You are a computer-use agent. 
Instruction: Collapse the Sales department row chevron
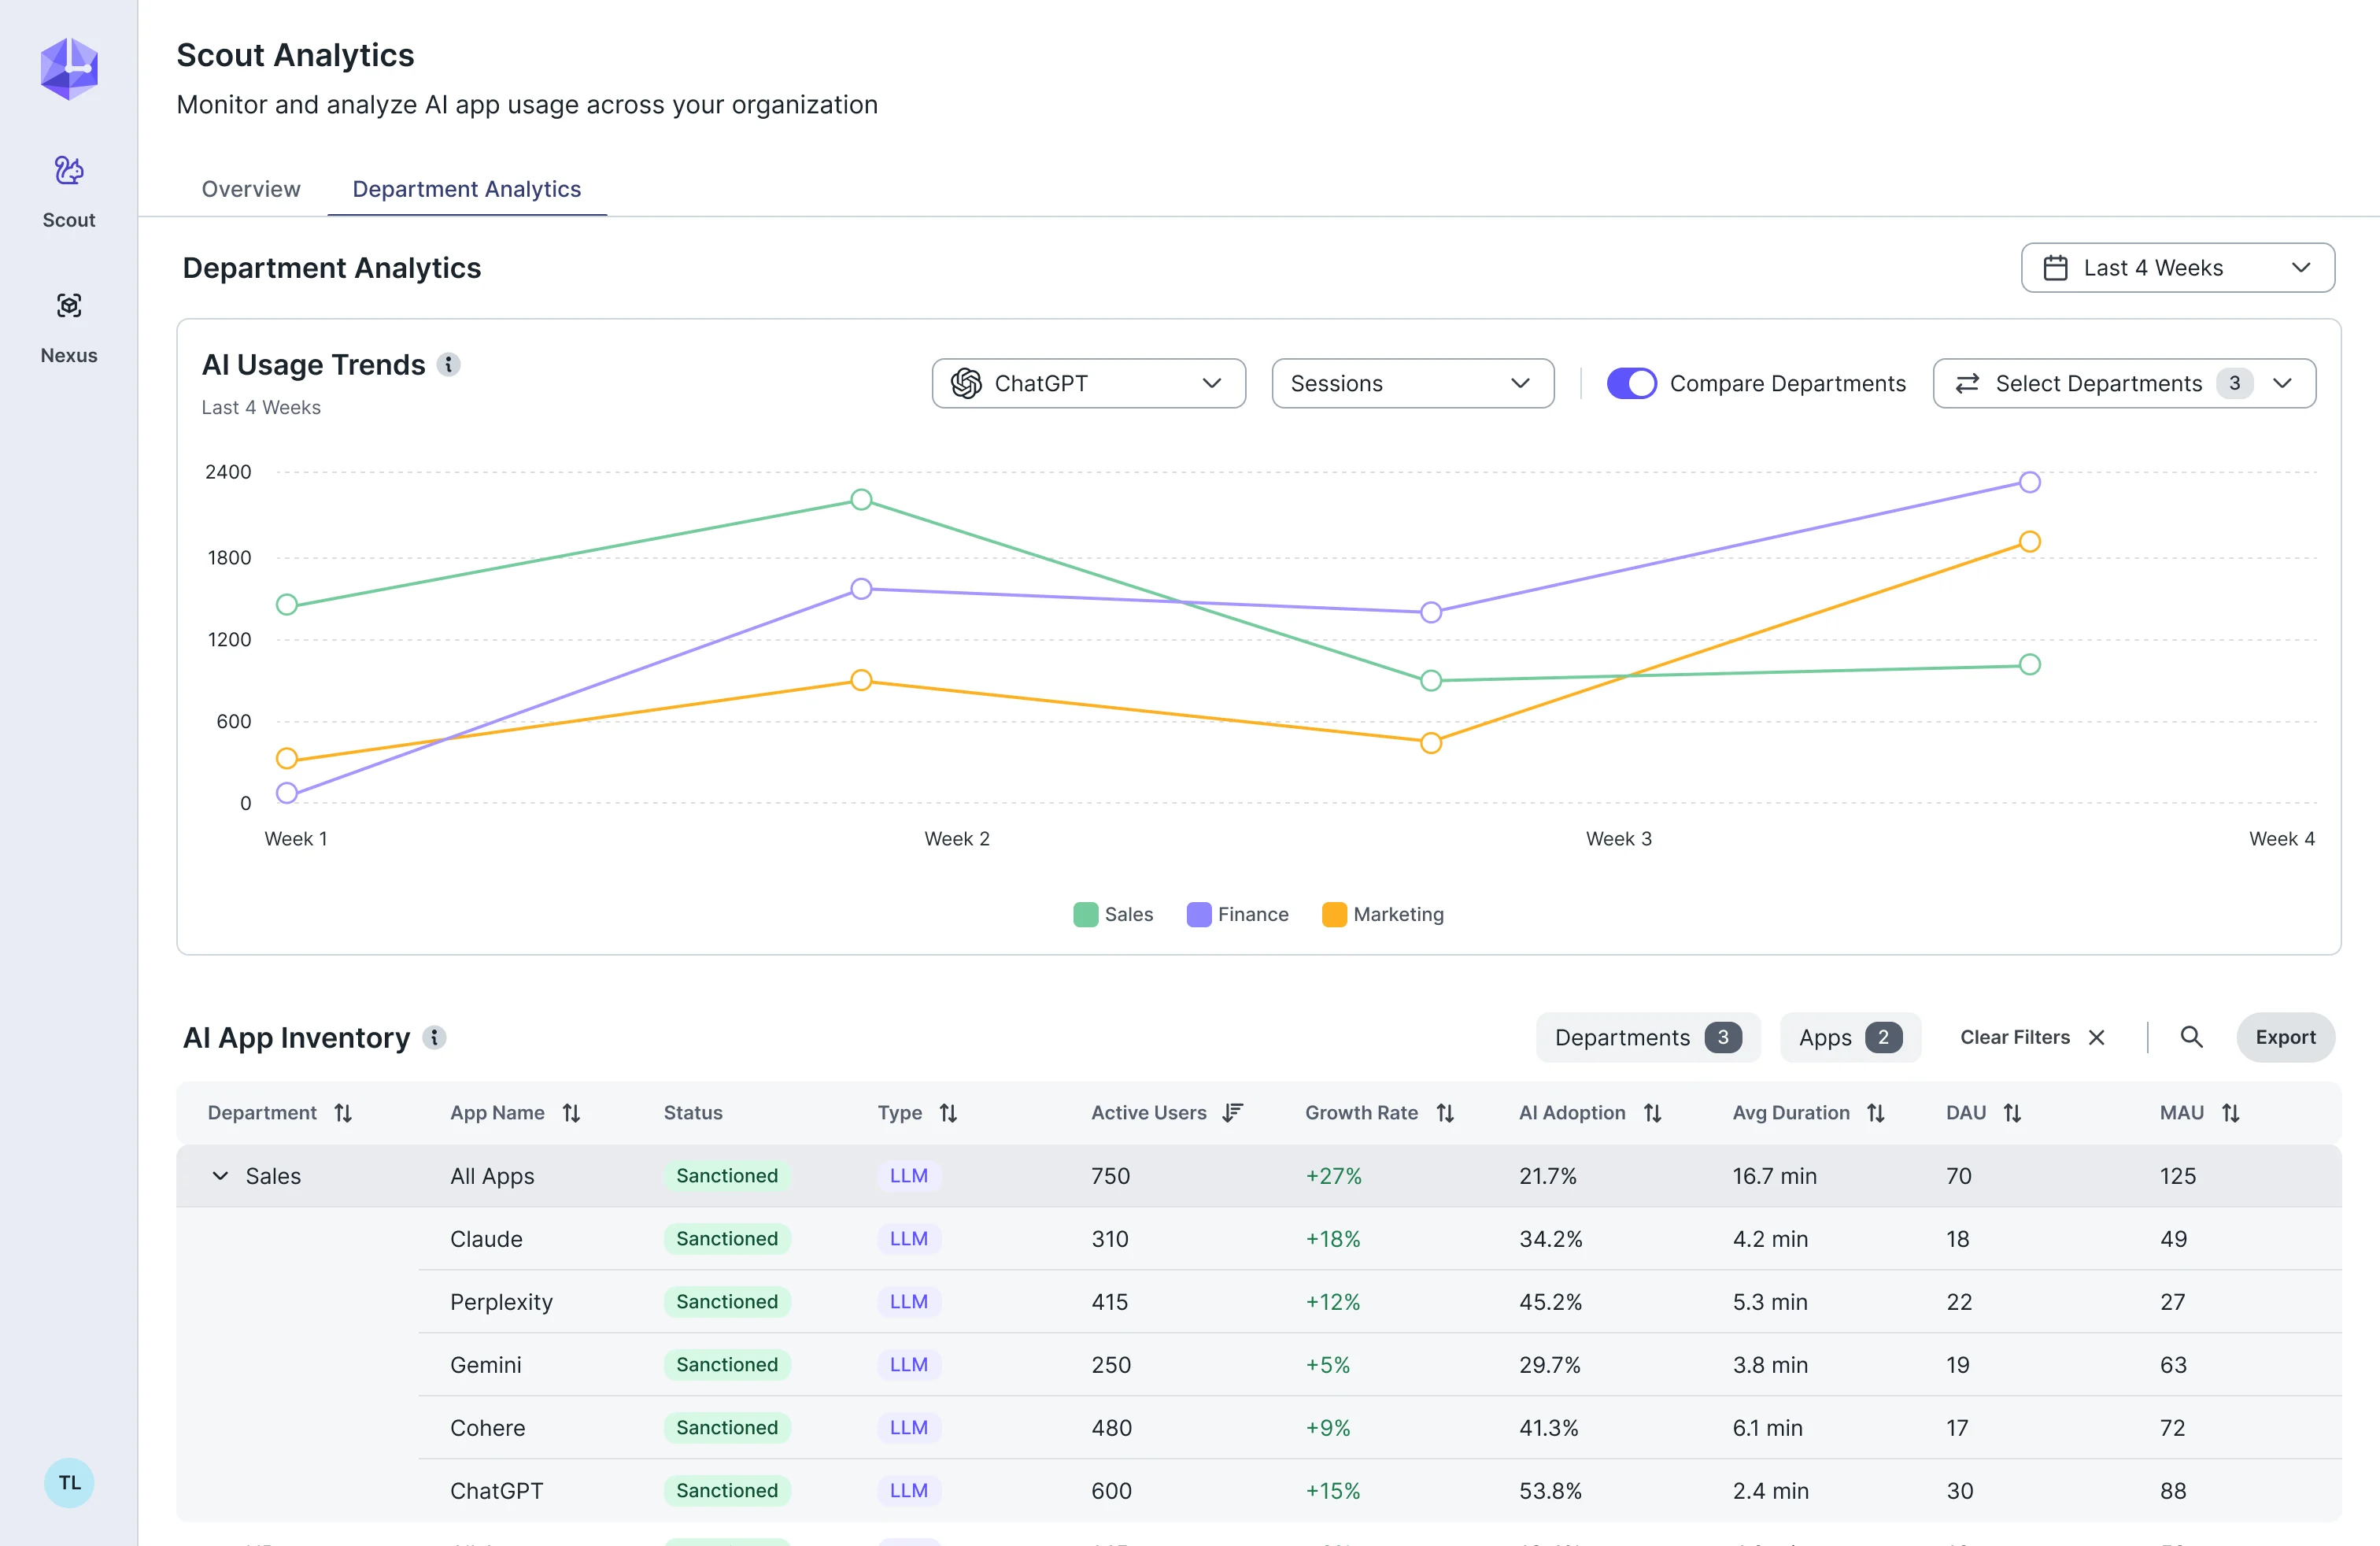click(x=220, y=1176)
